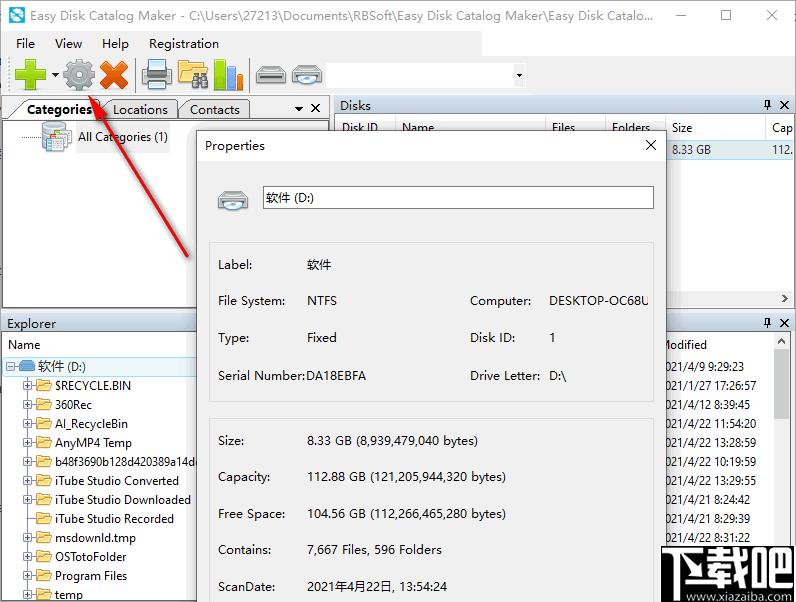Viewport: 796px width, 602px height.
Task: Switch to the Contacts tab
Action: pyautogui.click(x=215, y=109)
